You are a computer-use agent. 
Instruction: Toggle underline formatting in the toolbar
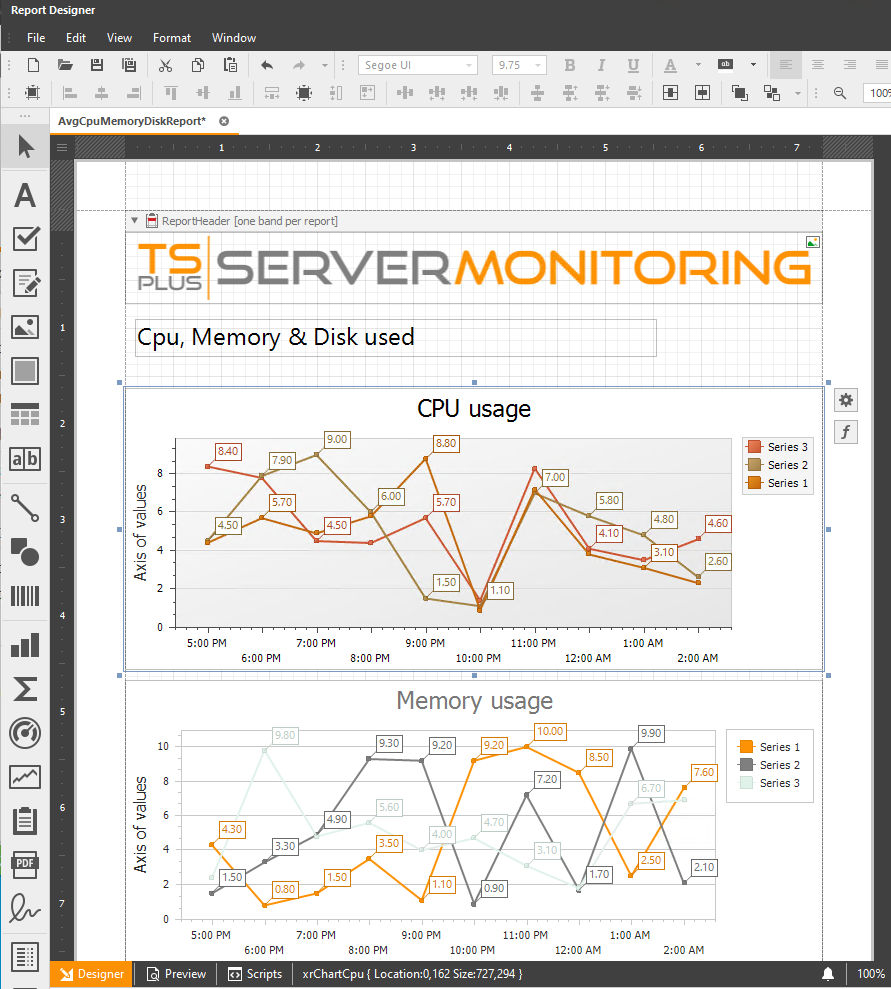(633, 65)
